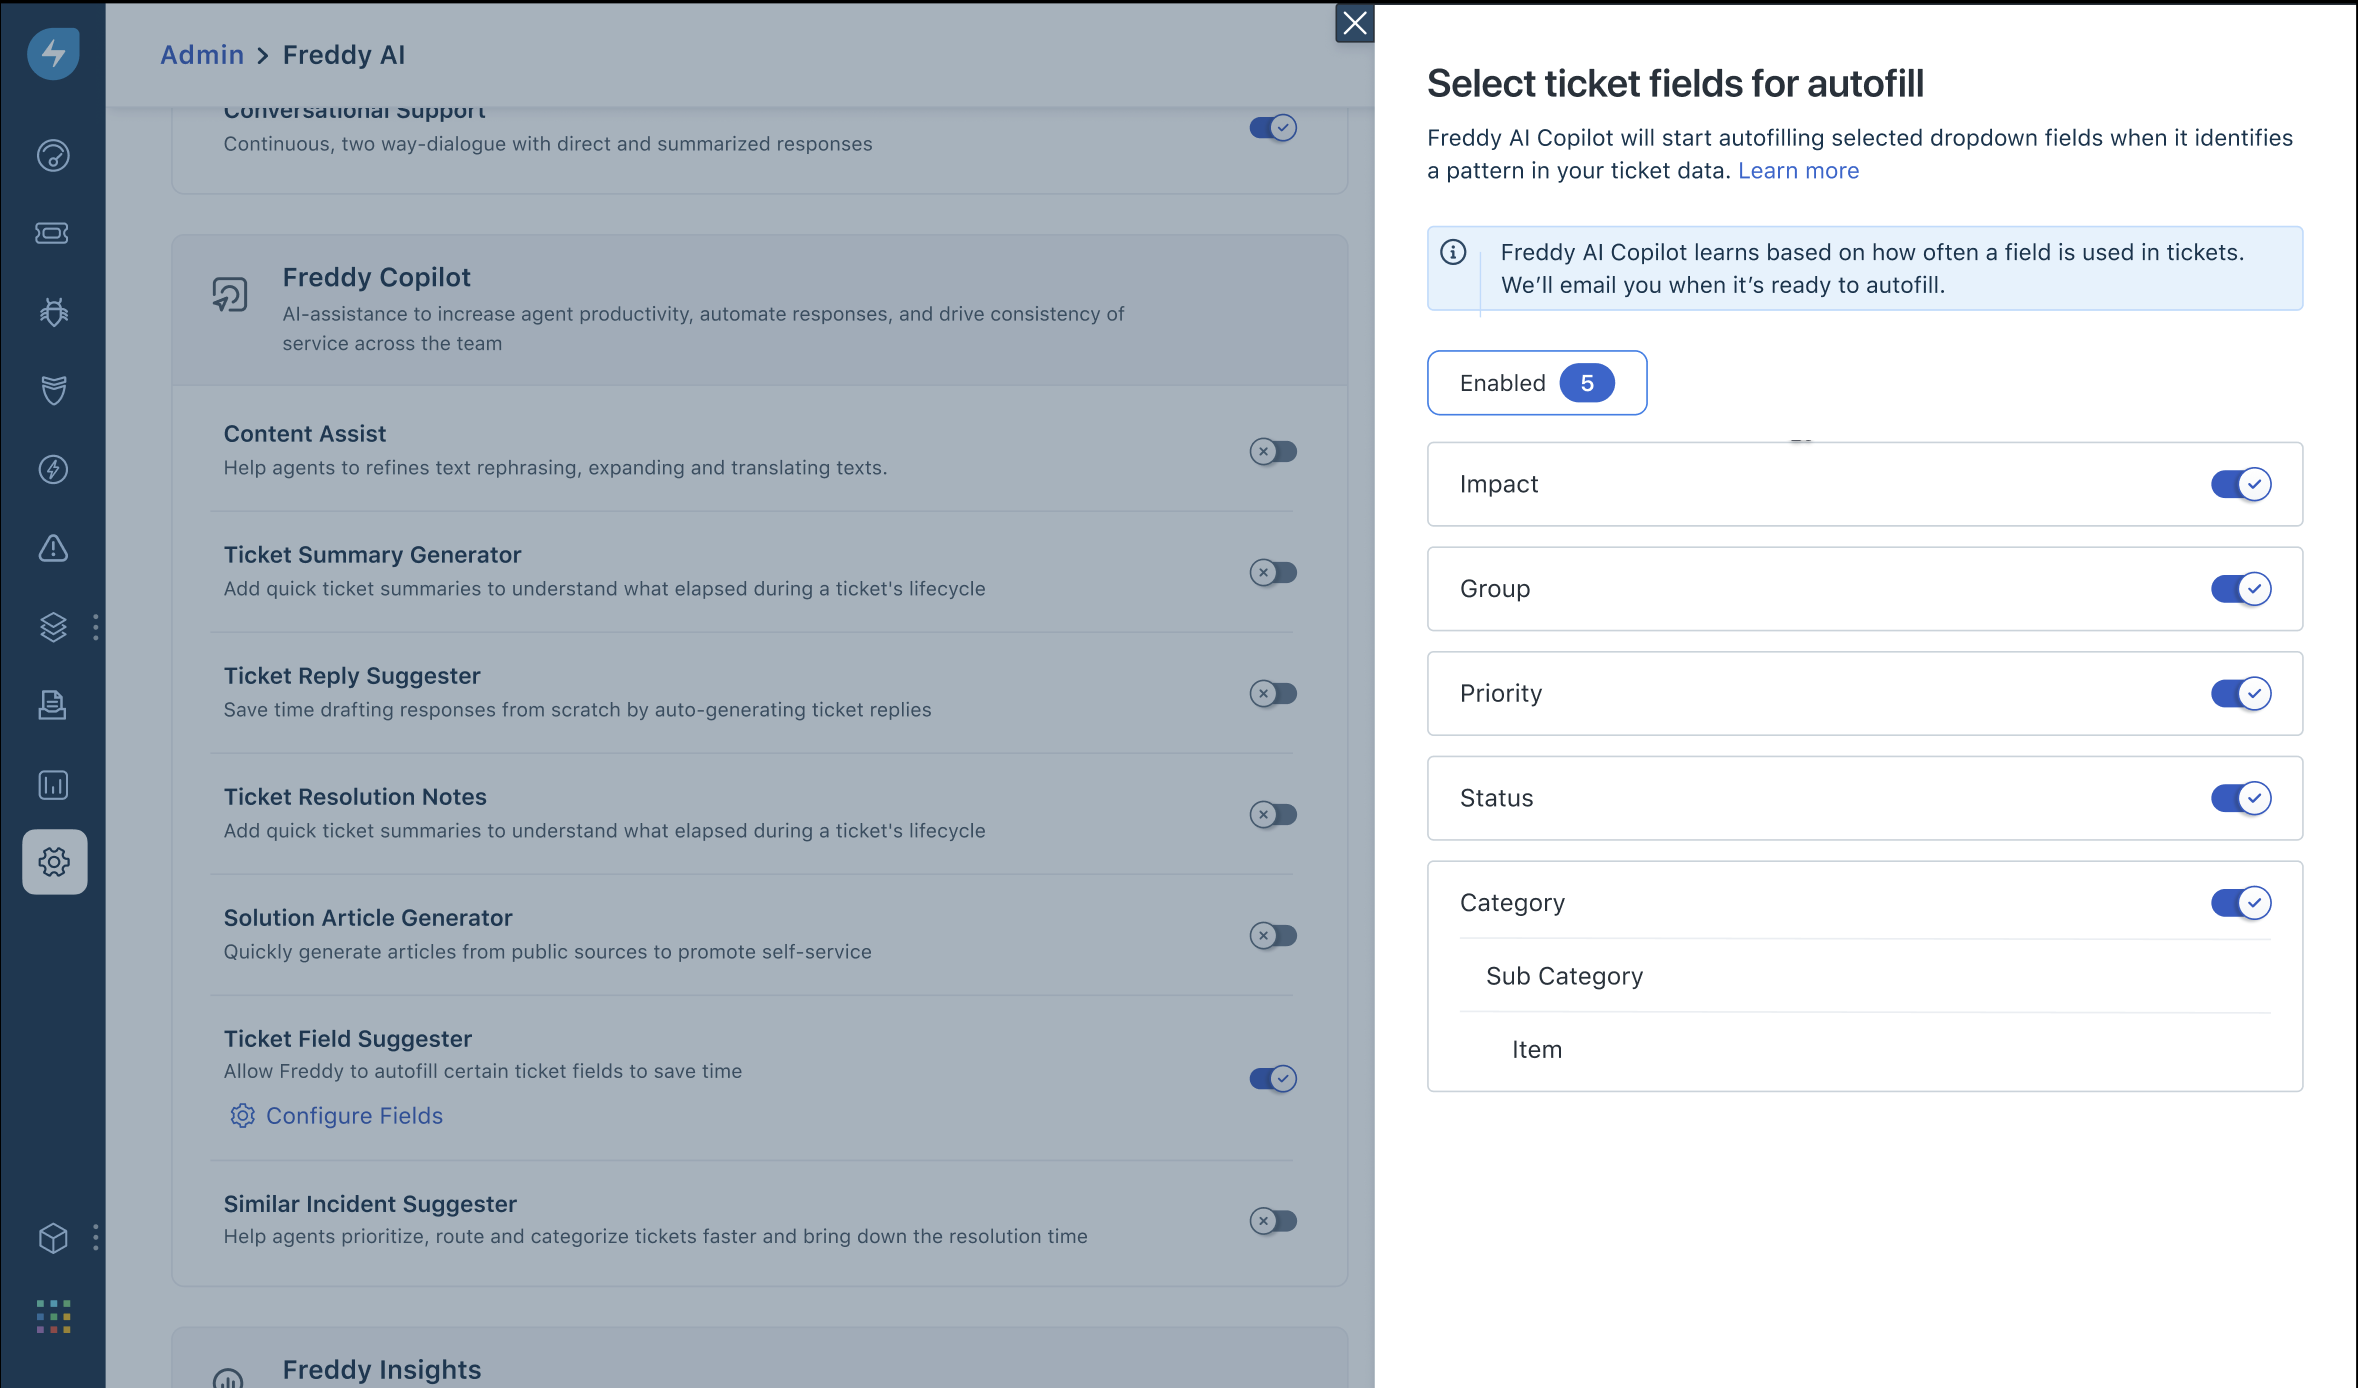Screen dimensions: 2358x1388
Task: Disable the Impact autofill toggle
Action: coord(2240,484)
